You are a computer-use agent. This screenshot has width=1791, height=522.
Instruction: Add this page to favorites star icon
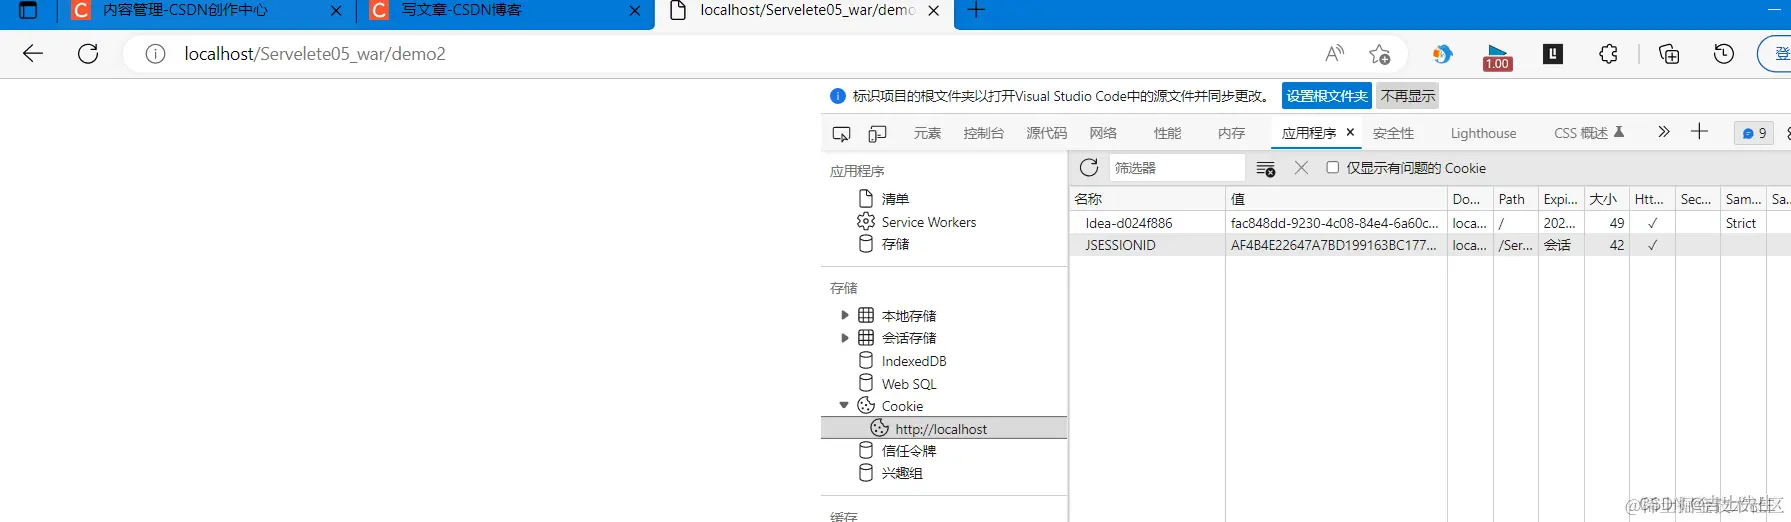[1380, 54]
